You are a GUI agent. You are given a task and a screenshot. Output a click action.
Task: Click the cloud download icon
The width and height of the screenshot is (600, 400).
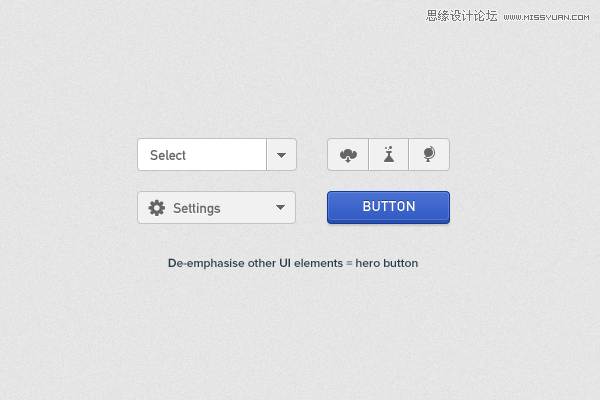pos(348,155)
